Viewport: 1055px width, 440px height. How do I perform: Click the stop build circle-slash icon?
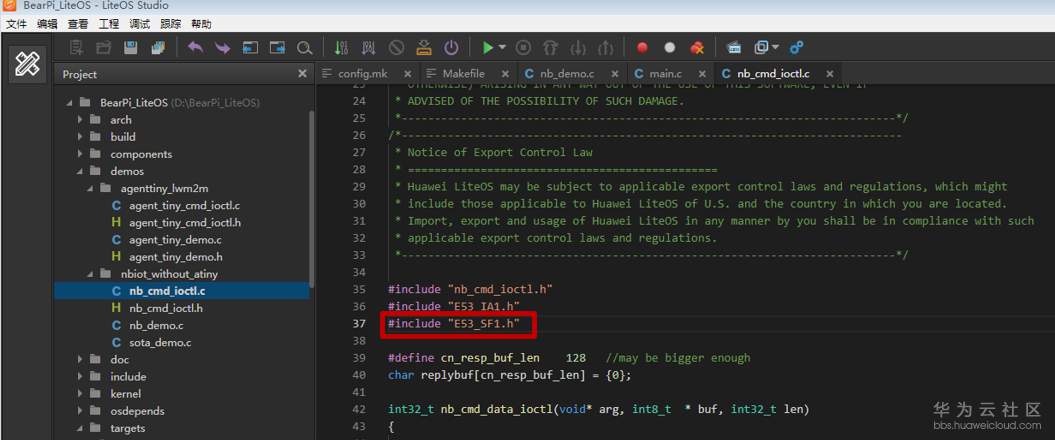click(396, 48)
